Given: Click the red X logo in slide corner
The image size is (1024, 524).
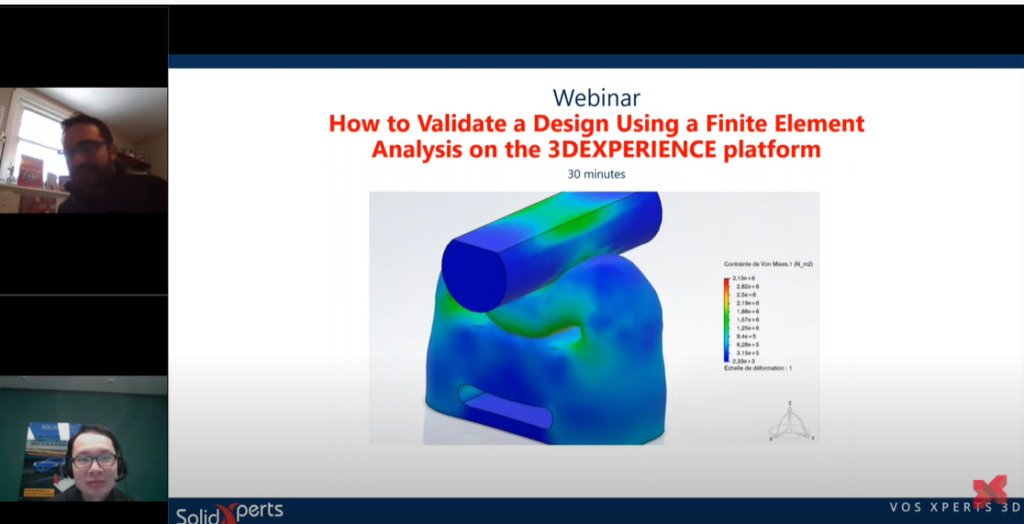Looking at the screenshot, I should (989, 492).
